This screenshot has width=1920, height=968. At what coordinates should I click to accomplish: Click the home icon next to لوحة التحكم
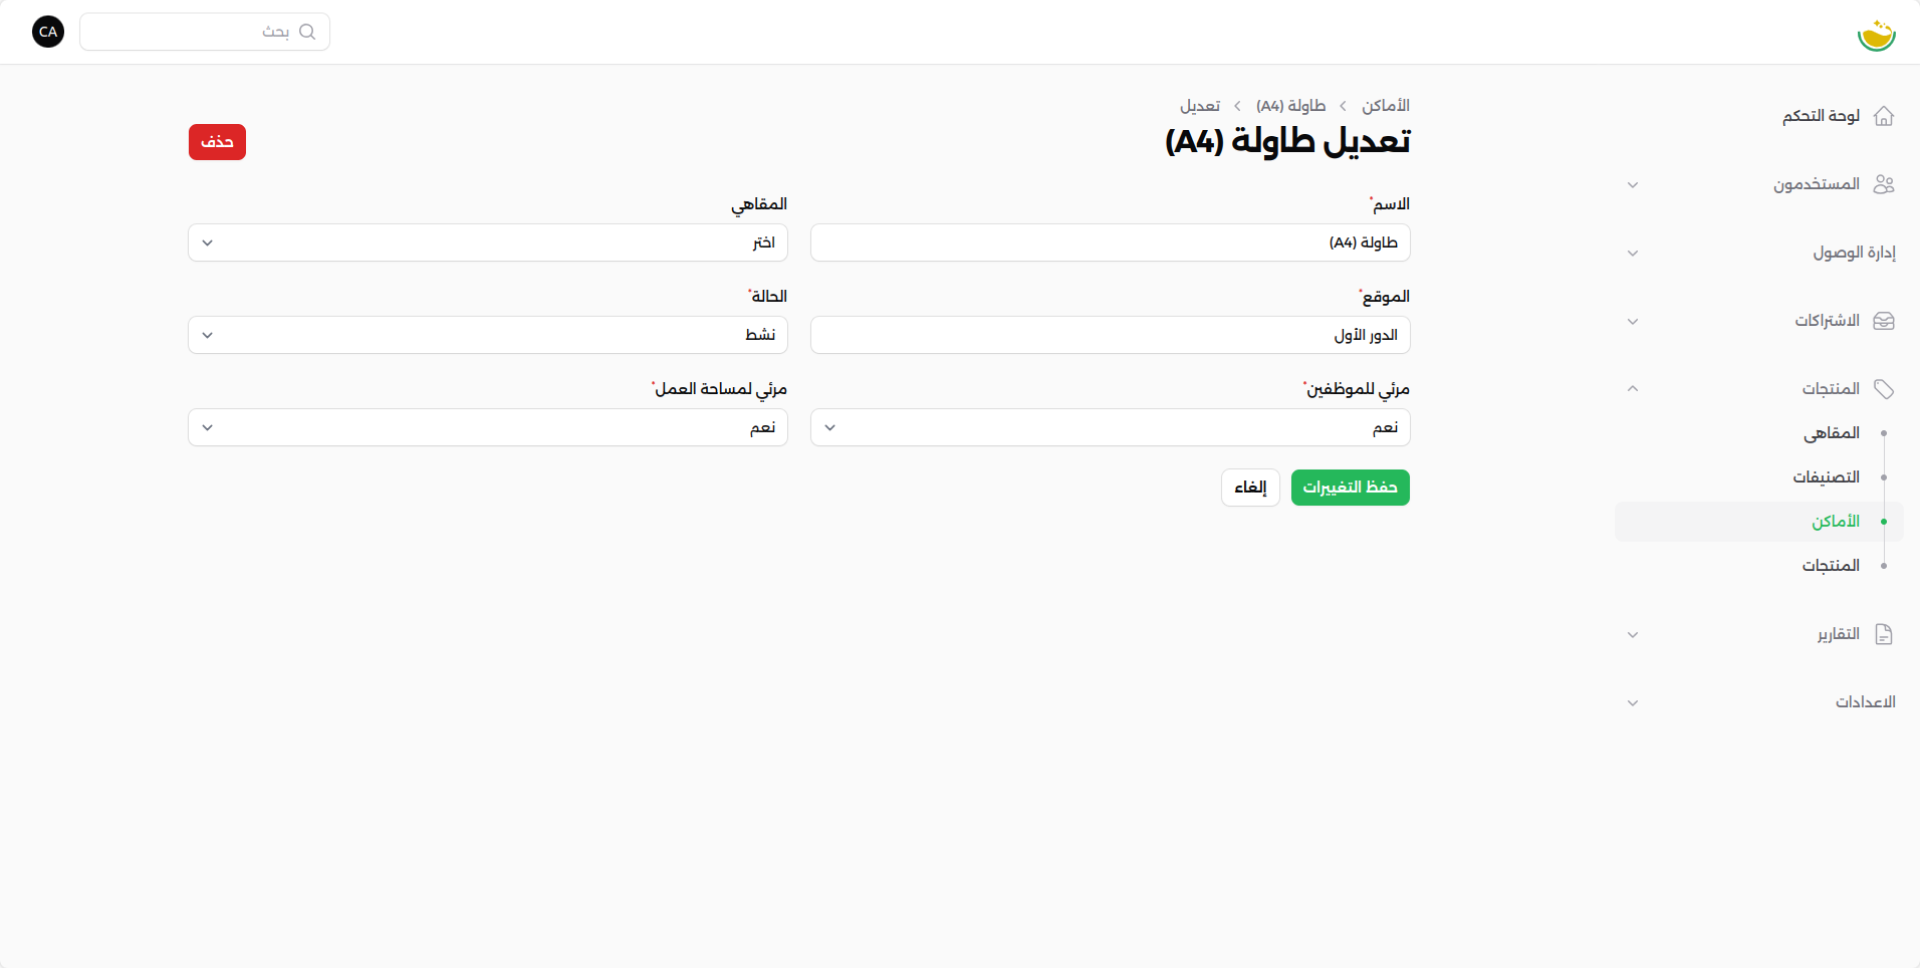point(1884,116)
